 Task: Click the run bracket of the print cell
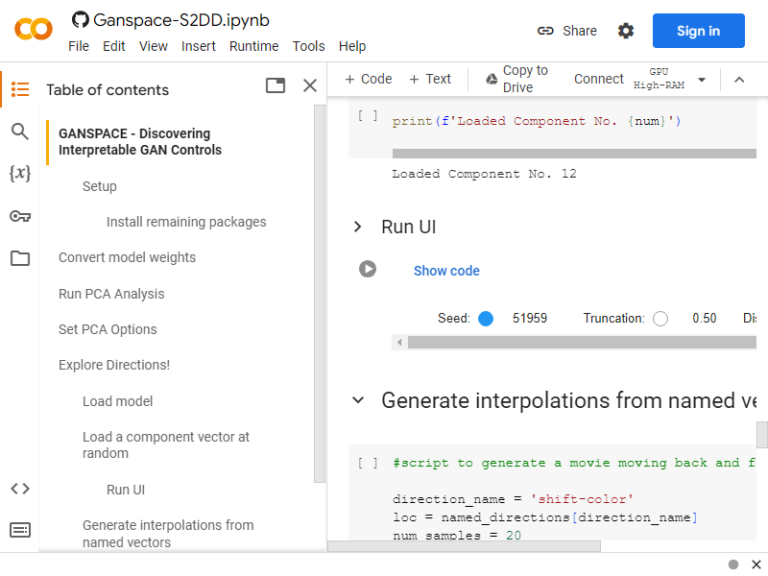pyautogui.click(x=367, y=116)
